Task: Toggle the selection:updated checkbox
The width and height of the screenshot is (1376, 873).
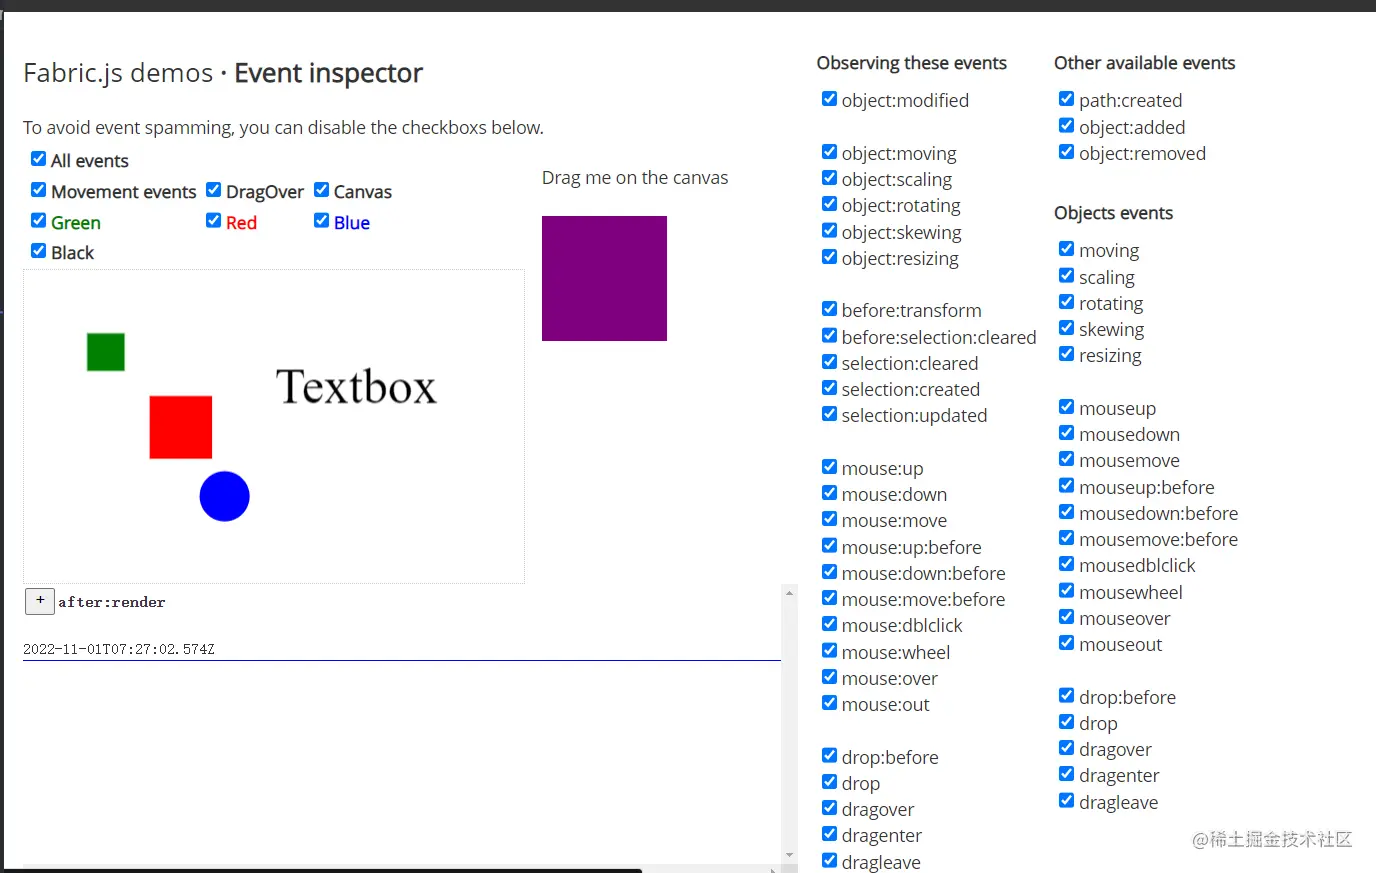Action: click(829, 414)
